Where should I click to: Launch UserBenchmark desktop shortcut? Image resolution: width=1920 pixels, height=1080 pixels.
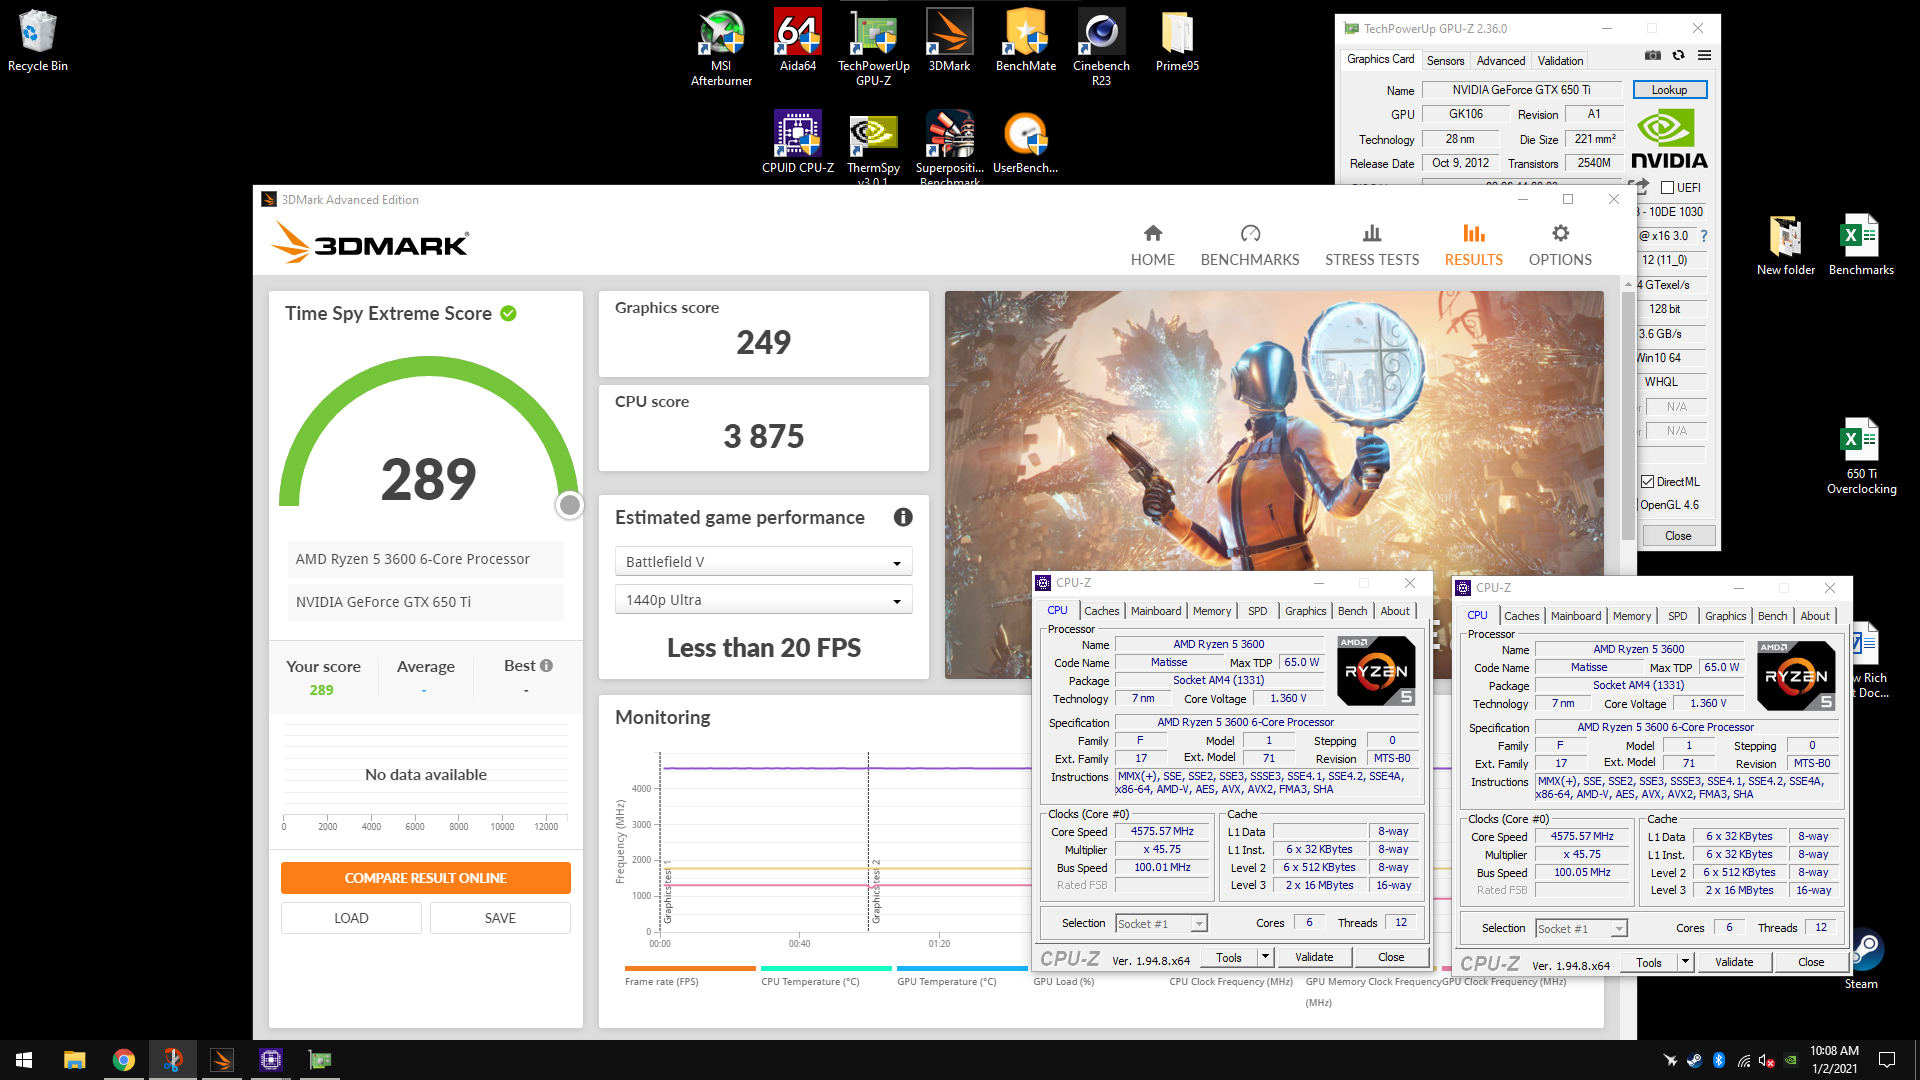click(1026, 142)
